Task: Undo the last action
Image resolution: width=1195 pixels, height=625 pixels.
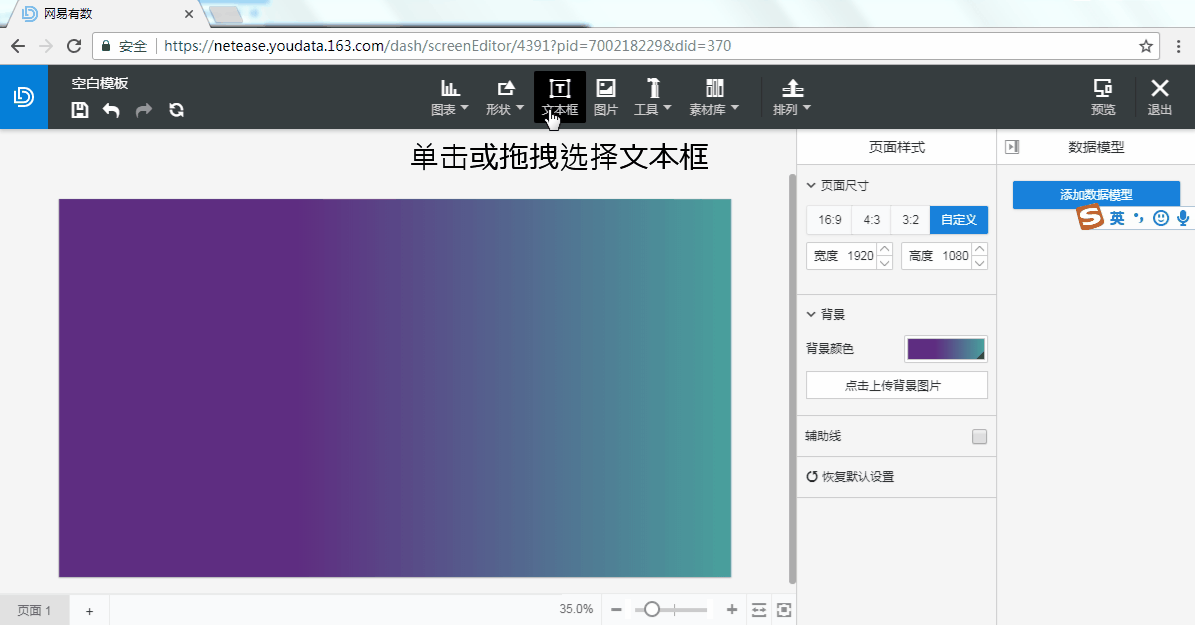Action: pos(111,110)
